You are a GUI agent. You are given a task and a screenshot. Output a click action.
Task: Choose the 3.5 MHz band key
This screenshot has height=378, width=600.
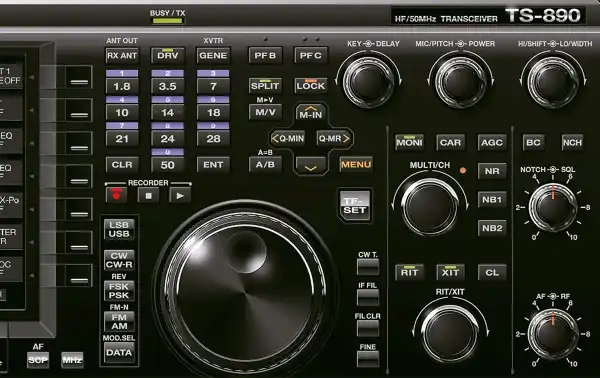[x=168, y=86]
